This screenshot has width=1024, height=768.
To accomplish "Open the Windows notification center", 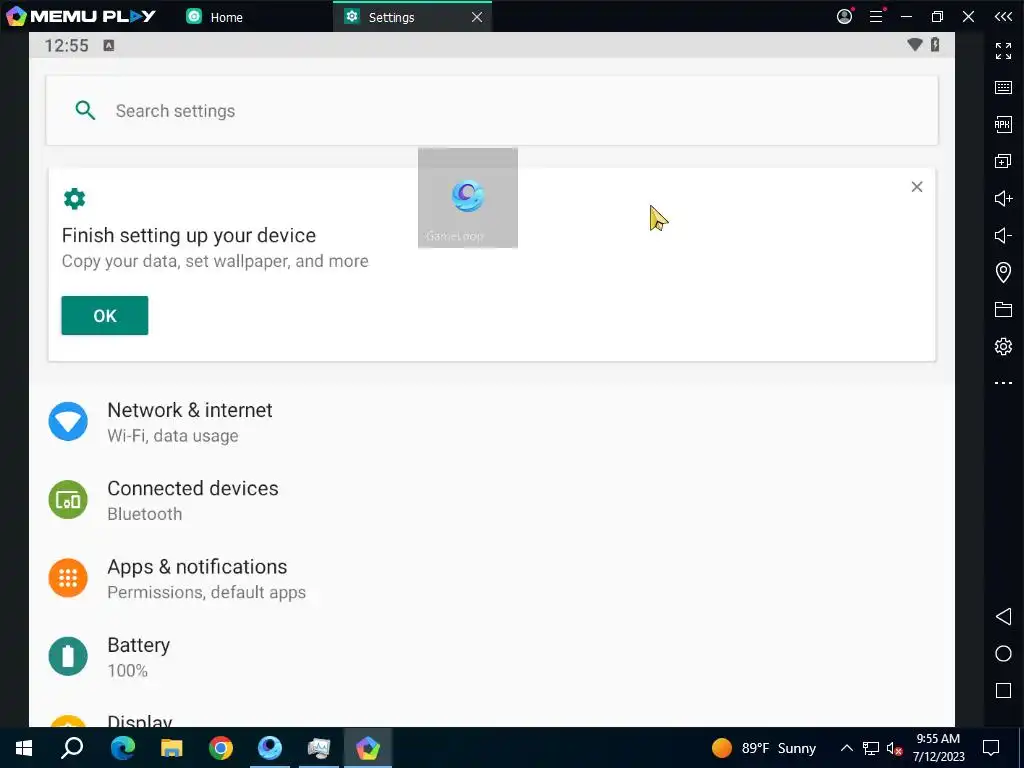I will [x=991, y=748].
